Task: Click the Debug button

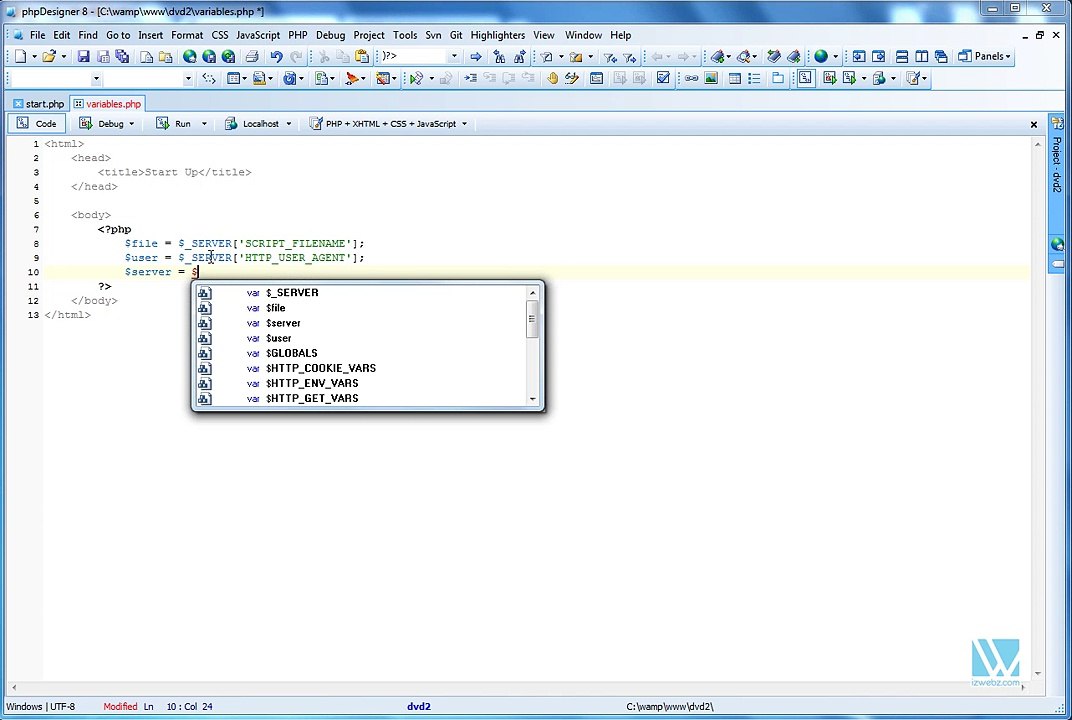Action: [x=103, y=124]
